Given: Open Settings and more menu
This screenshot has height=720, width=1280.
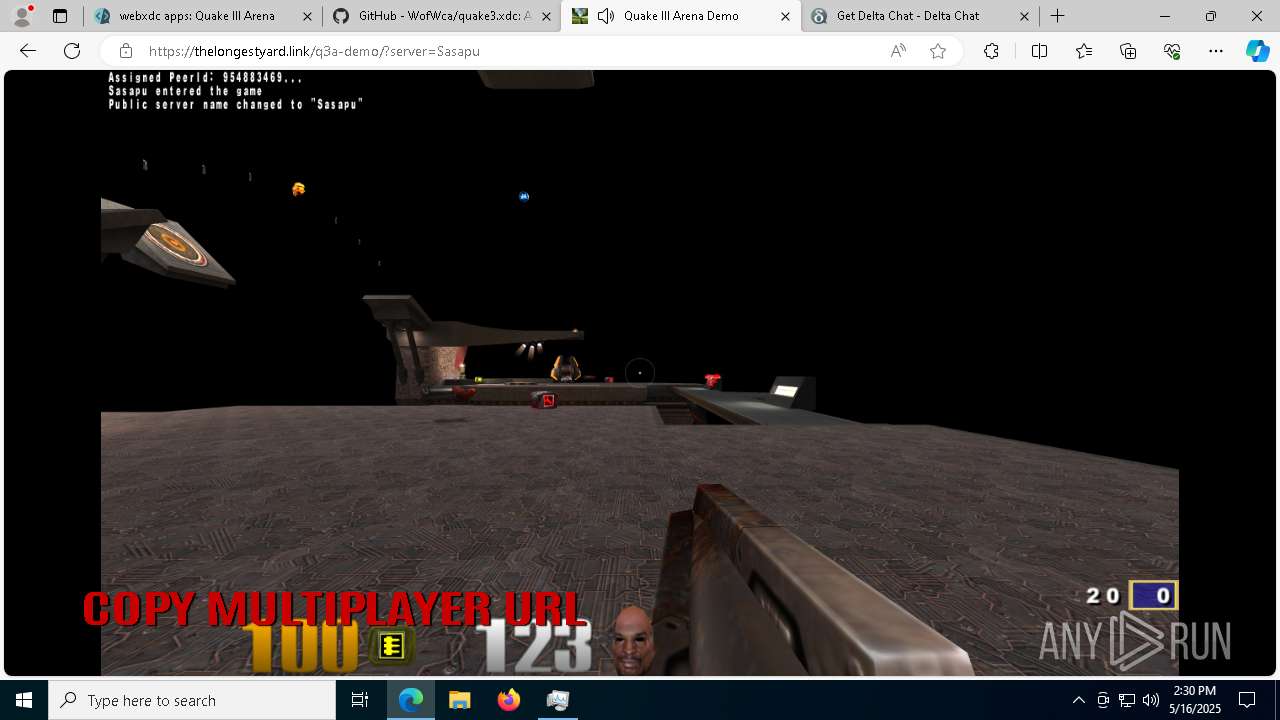Looking at the screenshot, I should pos(1216,51).
